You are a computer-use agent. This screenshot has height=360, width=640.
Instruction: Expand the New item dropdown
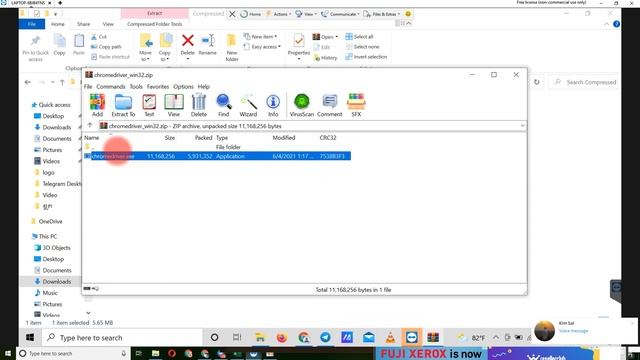260,36
